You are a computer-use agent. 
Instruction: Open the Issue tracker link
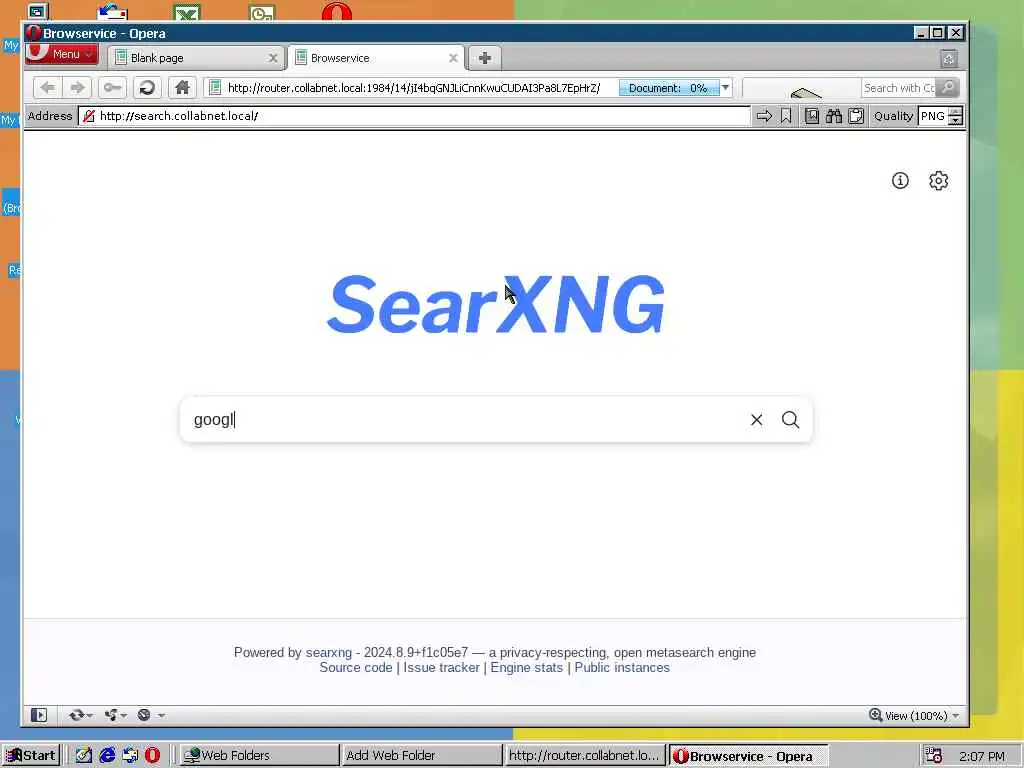click(x=441, y=667)
